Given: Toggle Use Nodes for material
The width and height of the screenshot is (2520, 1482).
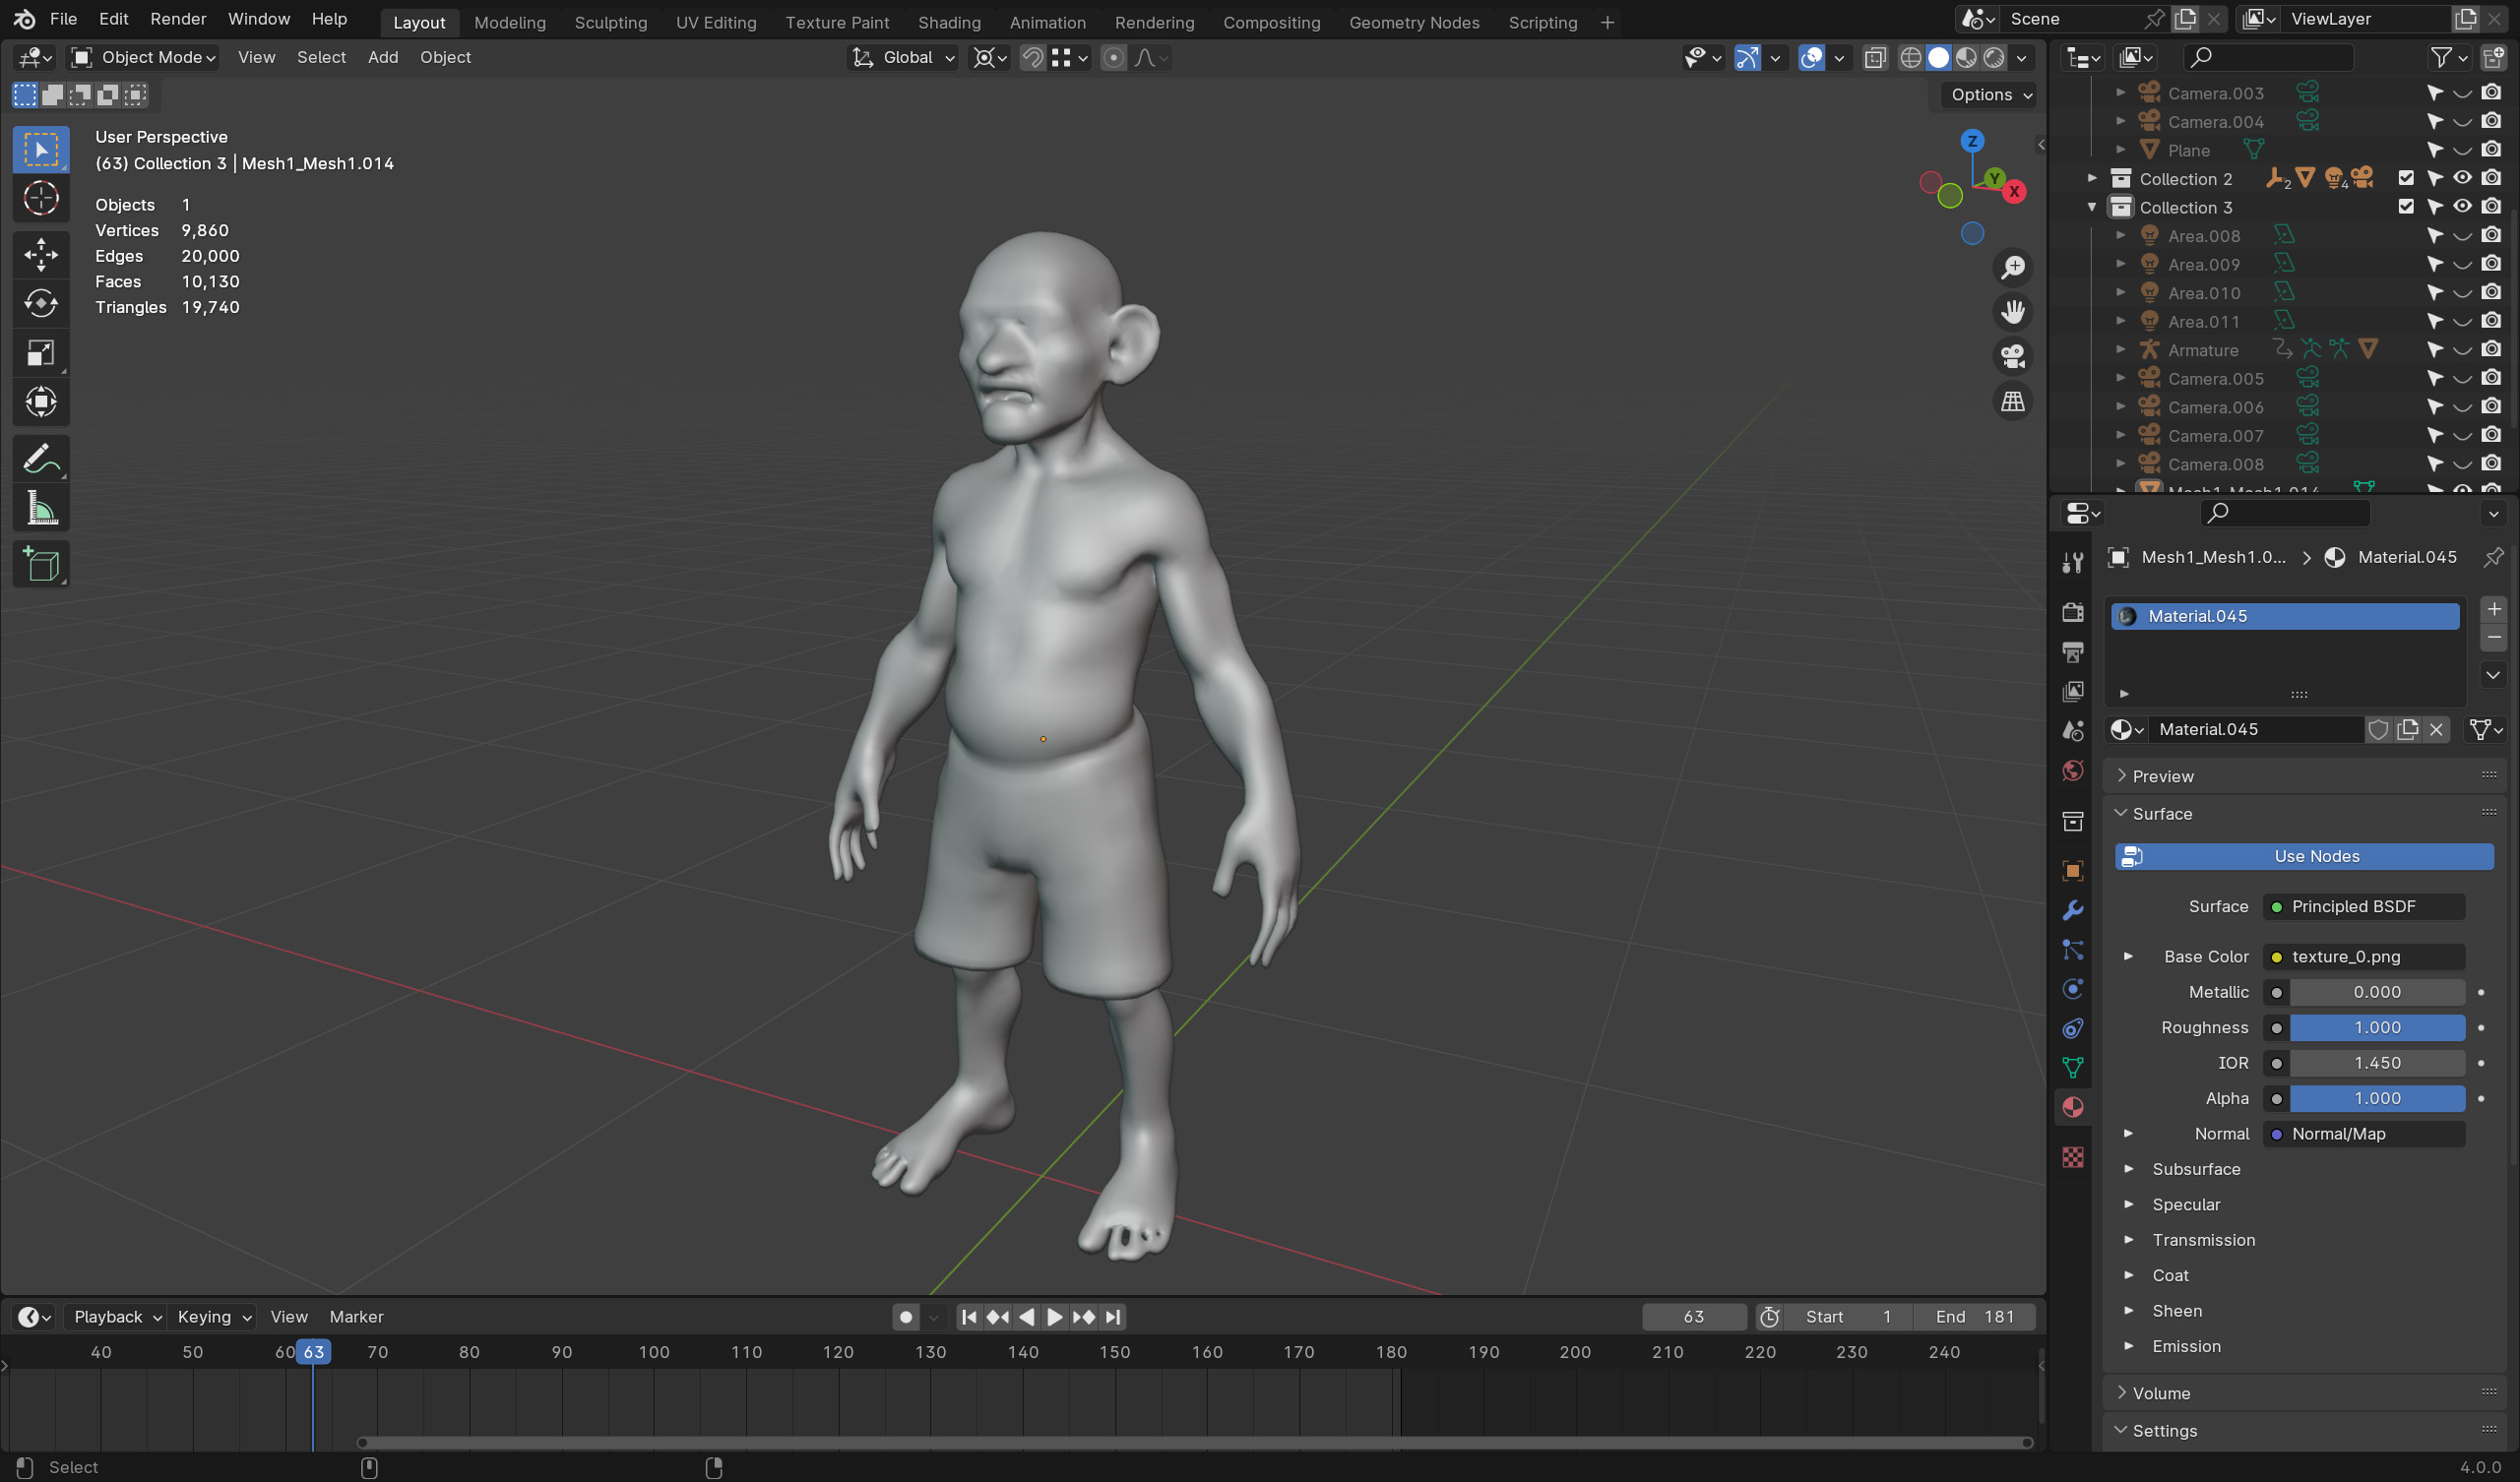Looking at the screenshot, I should [2304, 856].
